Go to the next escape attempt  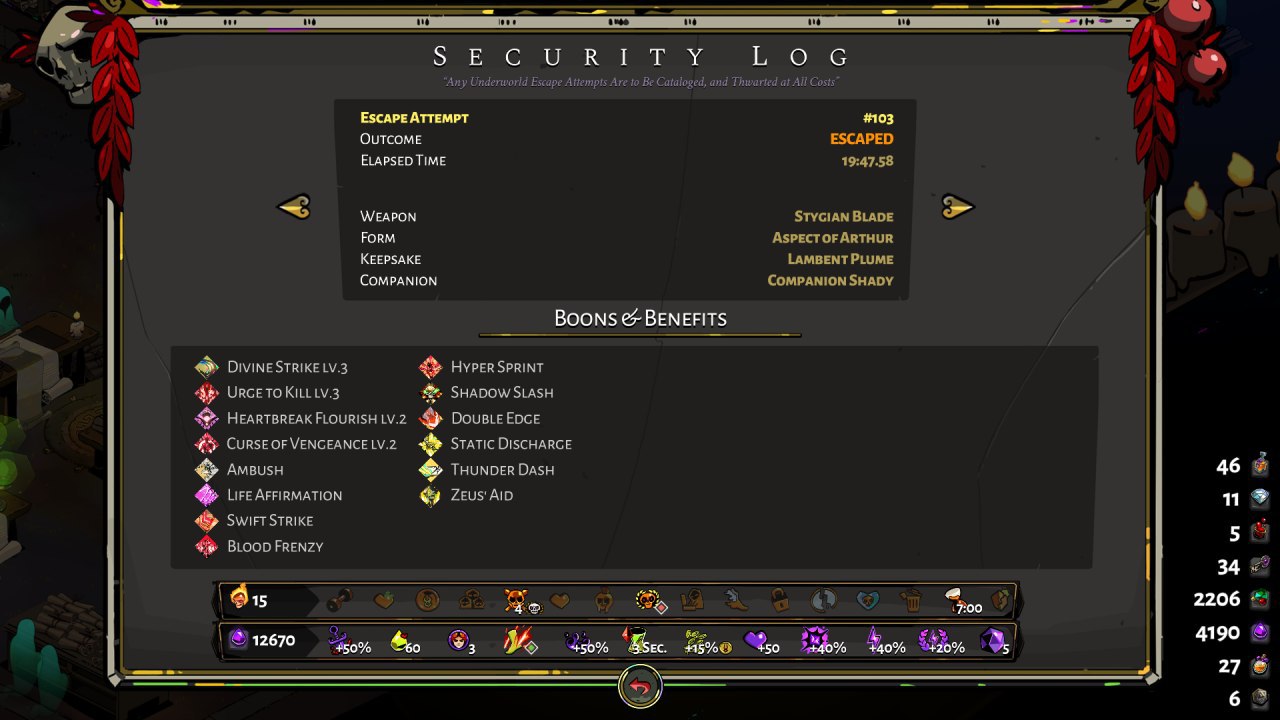point(957,207)
